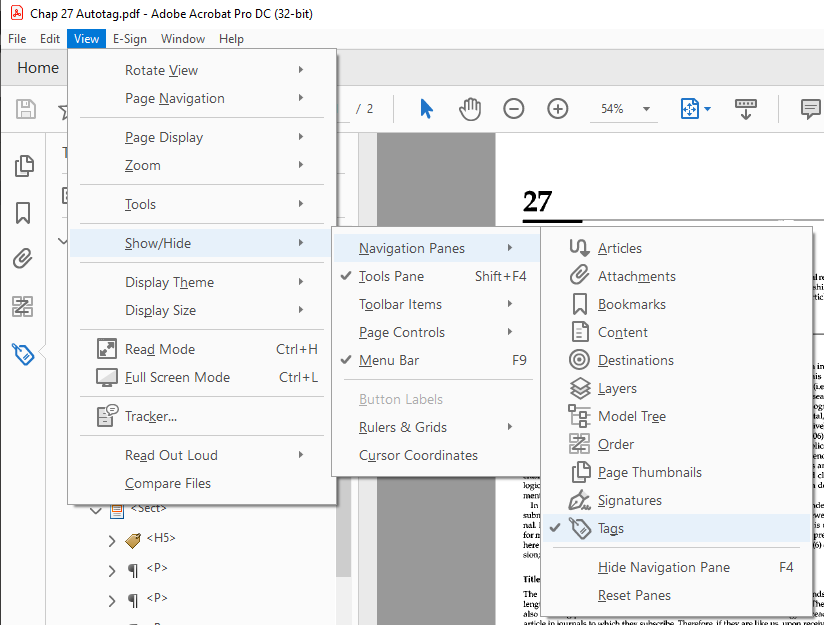Open the Order navigation pane
The width and height of the screenshot is (824, 625).
(676, 444)
